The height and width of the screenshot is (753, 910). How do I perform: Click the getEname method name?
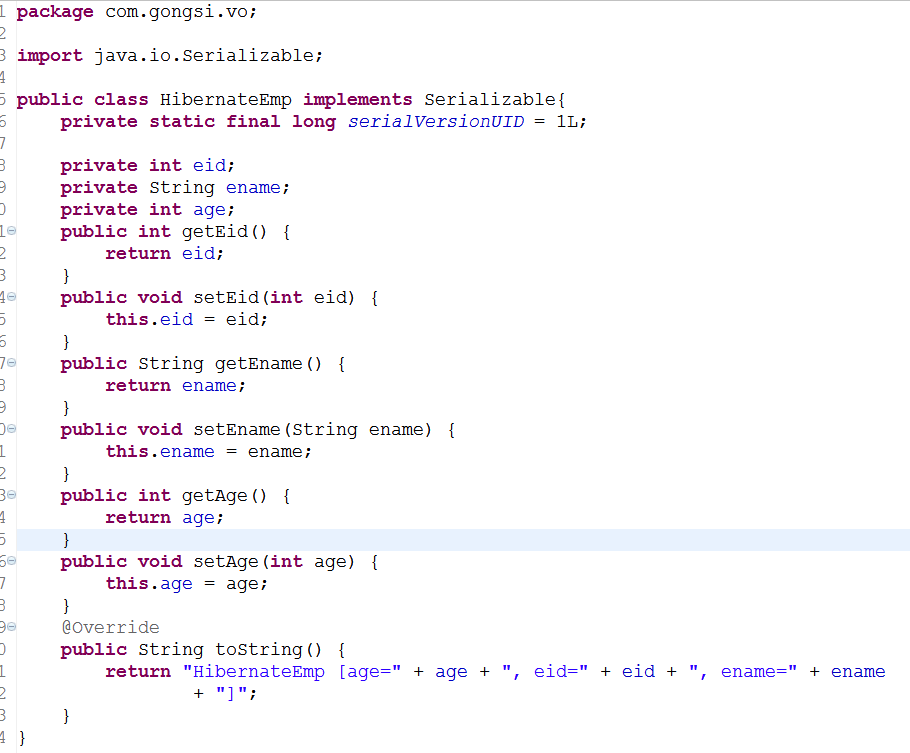258,364
